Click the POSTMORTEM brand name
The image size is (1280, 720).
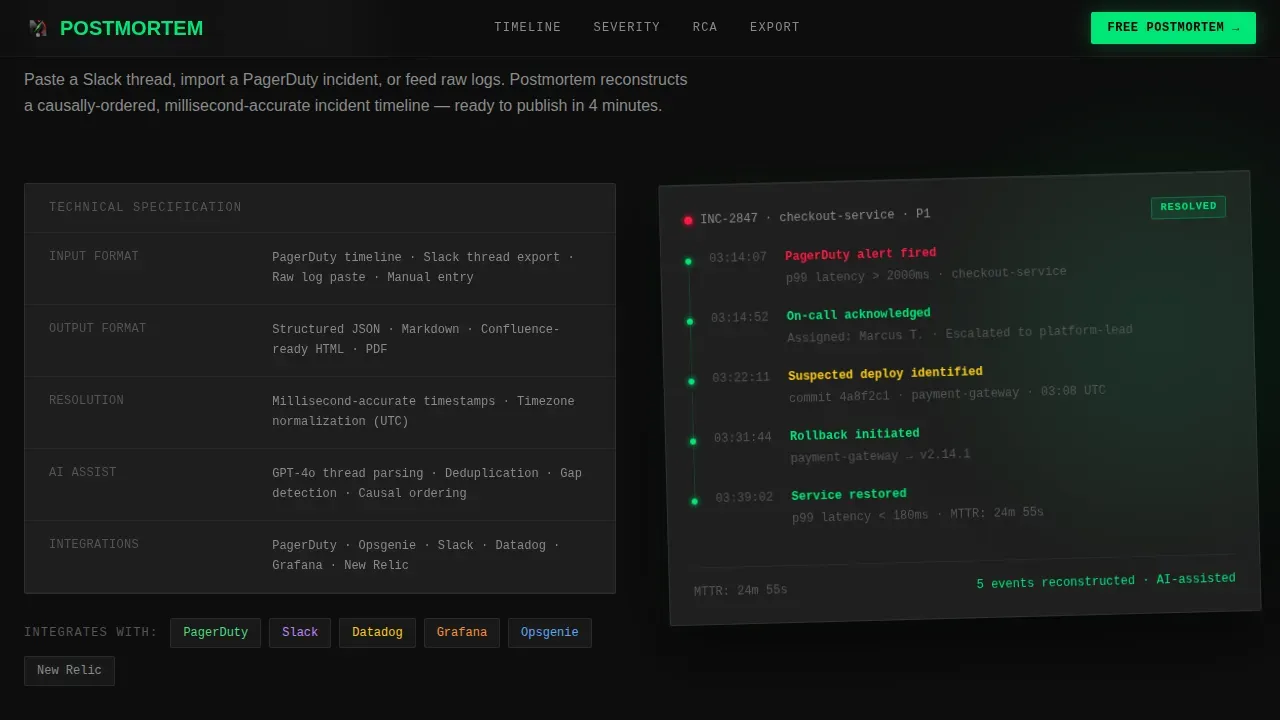(131, 28)
